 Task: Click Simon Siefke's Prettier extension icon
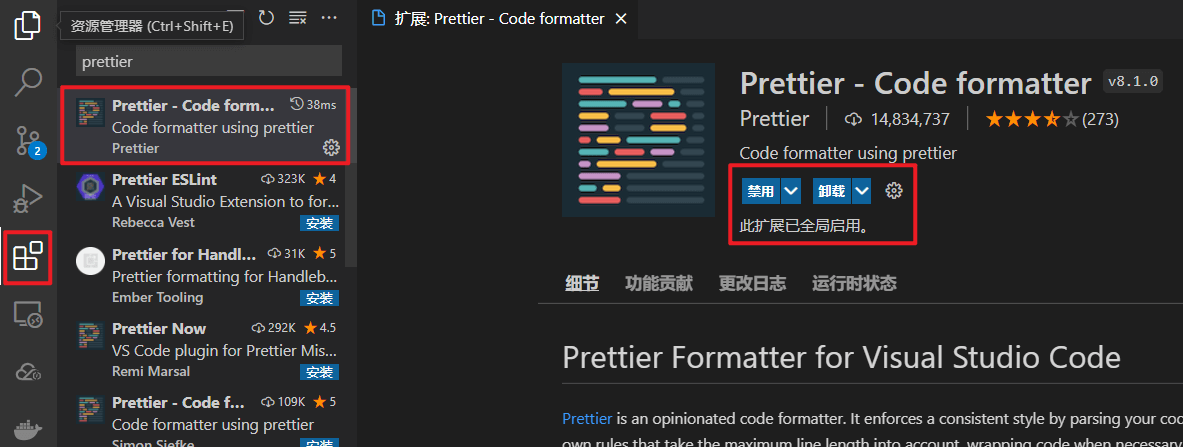tap(90, 408)
